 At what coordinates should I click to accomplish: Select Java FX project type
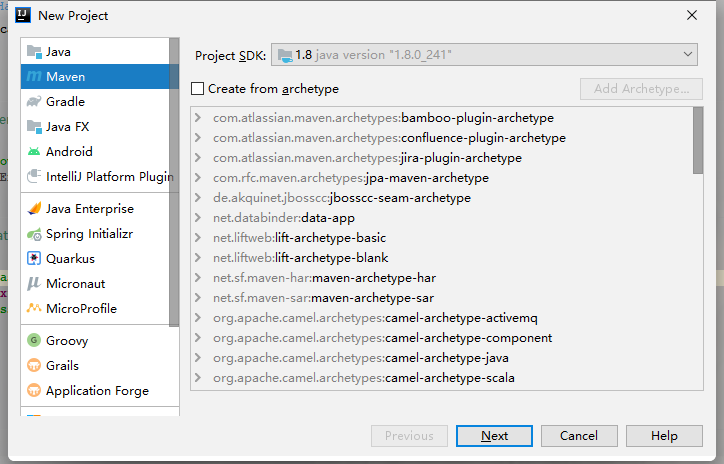(67, 126)
